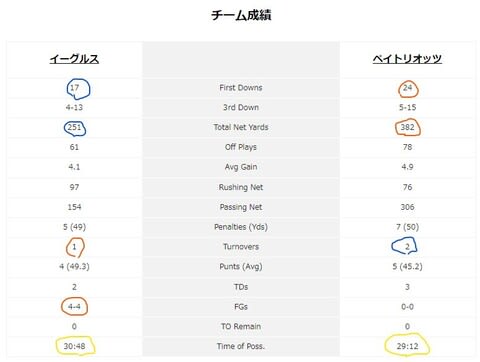Viewport: 480px width, 362px height.
Task: Select the Total Net Yards label
Action: pyautogui.click(x=241, y=127)
